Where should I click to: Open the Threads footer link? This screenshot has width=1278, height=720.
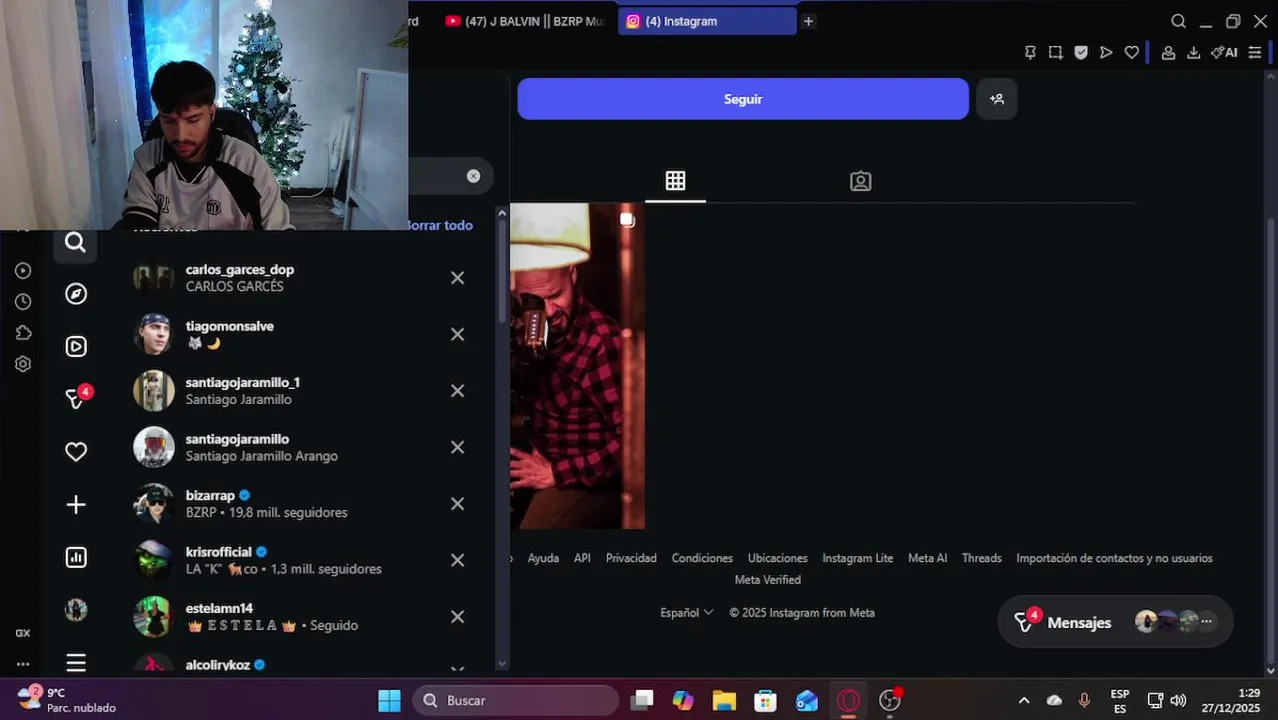[981, 558]
